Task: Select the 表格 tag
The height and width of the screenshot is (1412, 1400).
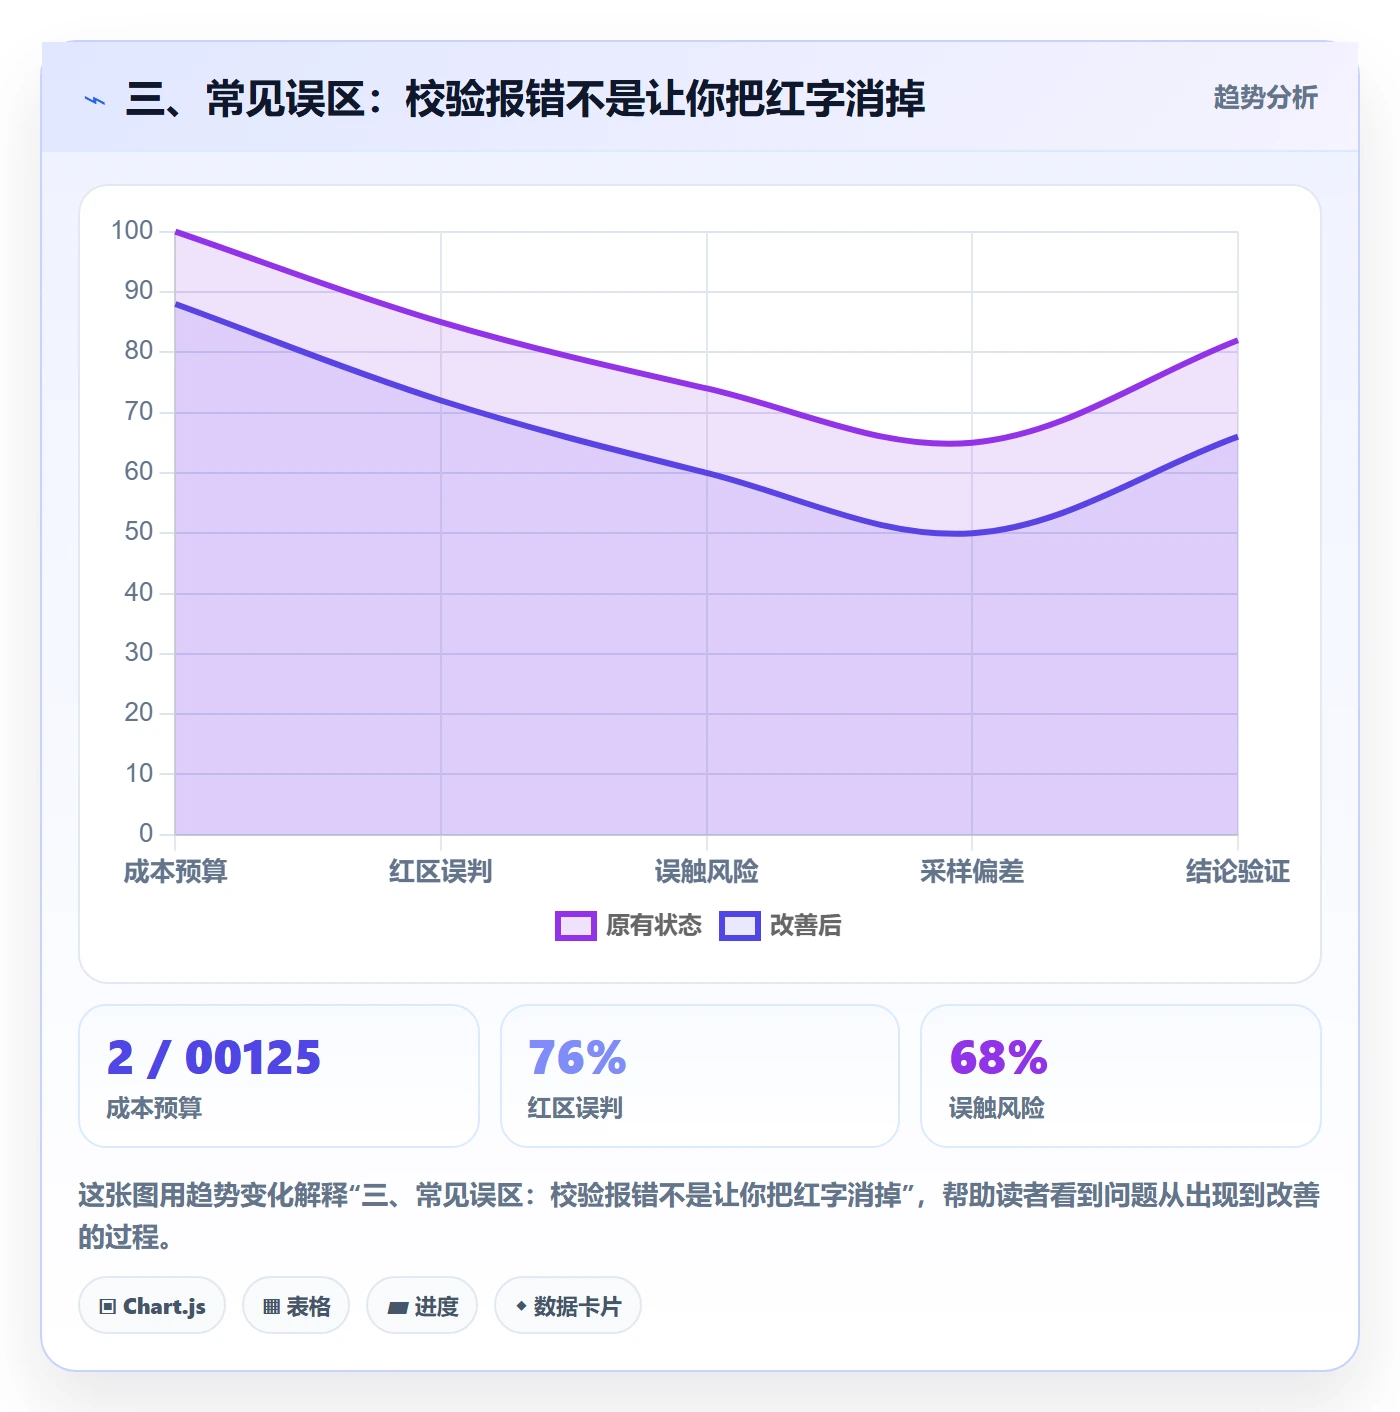Action: click(x=296, y=1306)
